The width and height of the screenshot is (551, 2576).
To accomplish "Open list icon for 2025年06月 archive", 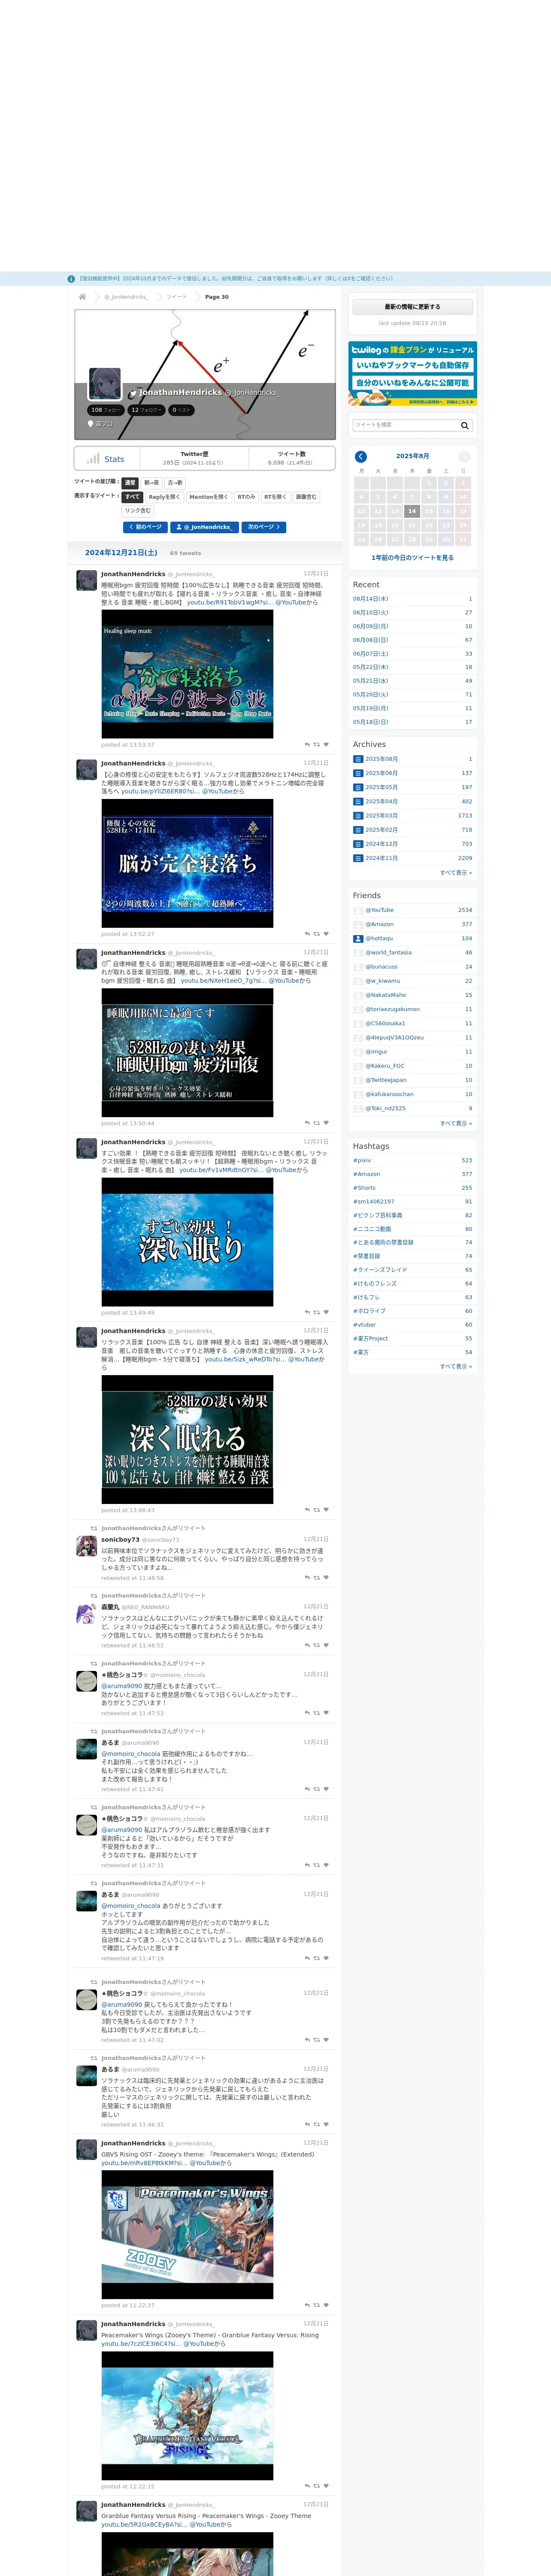I will pos(358,773).
